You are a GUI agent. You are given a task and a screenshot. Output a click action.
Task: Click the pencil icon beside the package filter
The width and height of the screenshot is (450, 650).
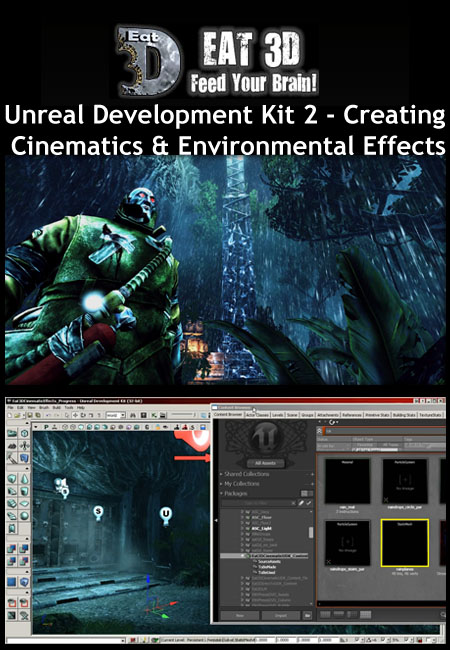click(301, 503)
